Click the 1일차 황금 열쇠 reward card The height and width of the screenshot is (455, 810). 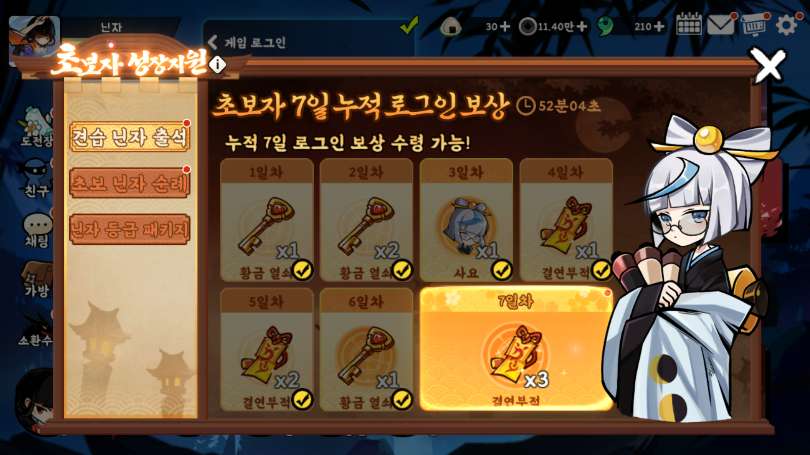click(x=267, y=220)
